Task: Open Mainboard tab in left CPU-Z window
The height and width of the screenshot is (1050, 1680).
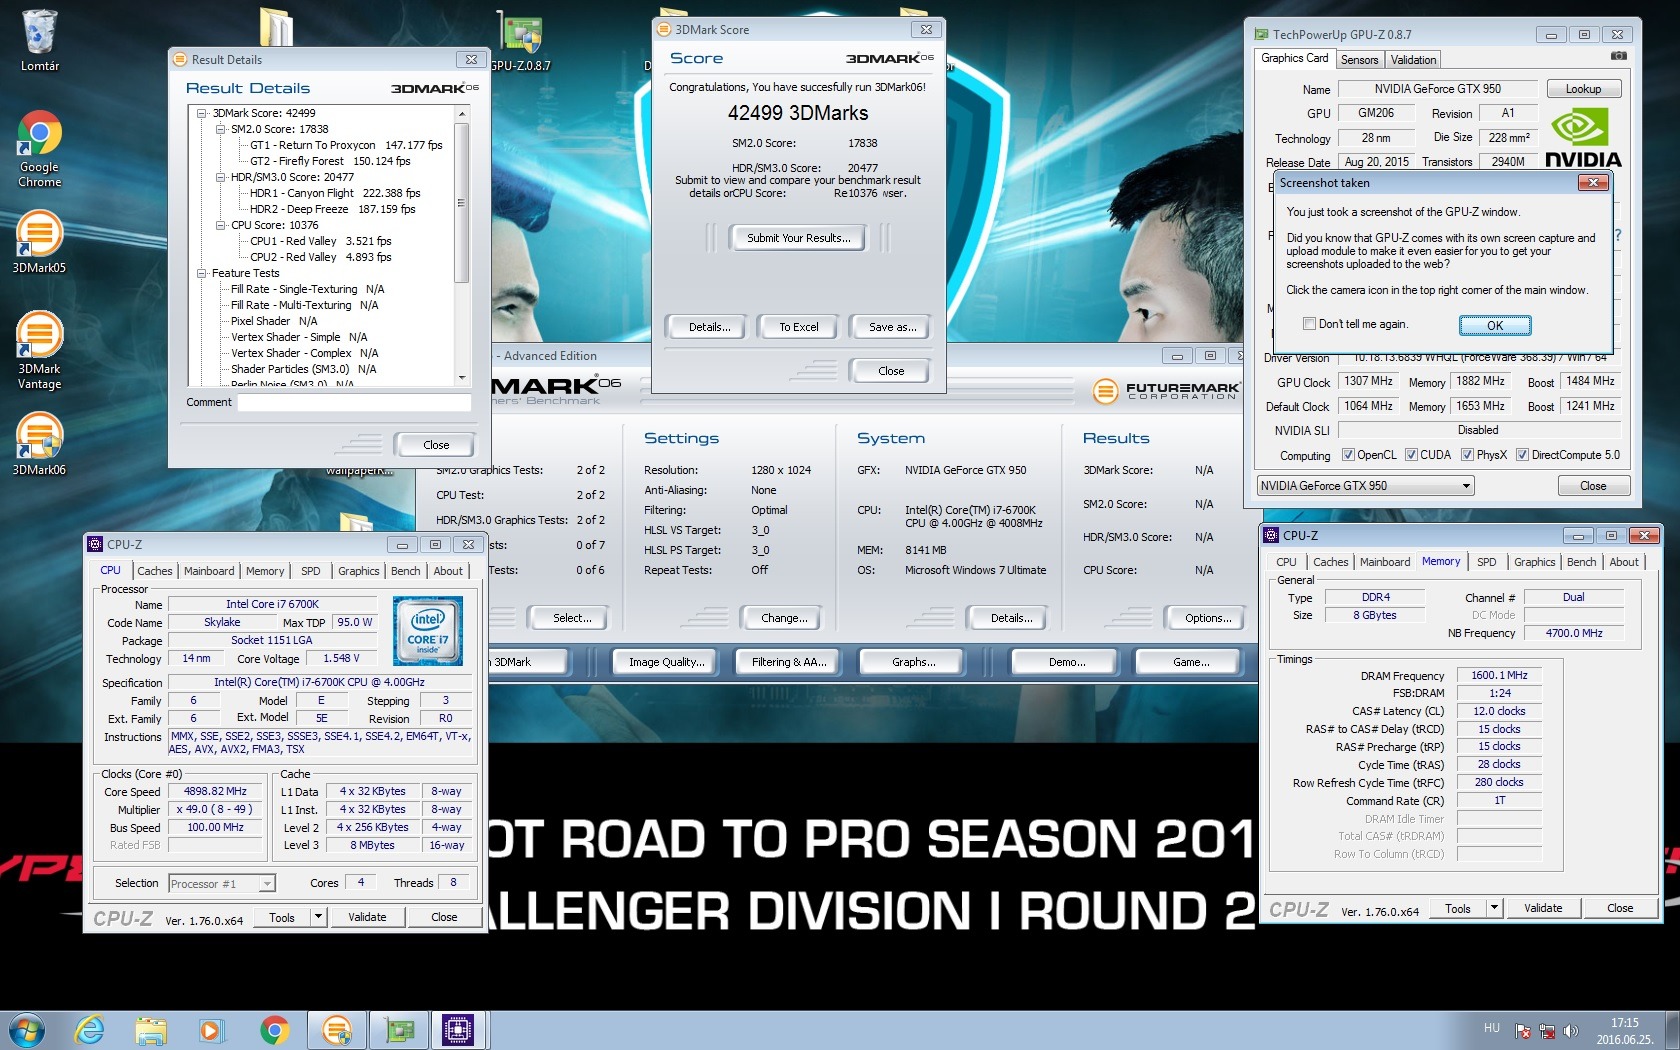Action: click(x=209, y=571)
